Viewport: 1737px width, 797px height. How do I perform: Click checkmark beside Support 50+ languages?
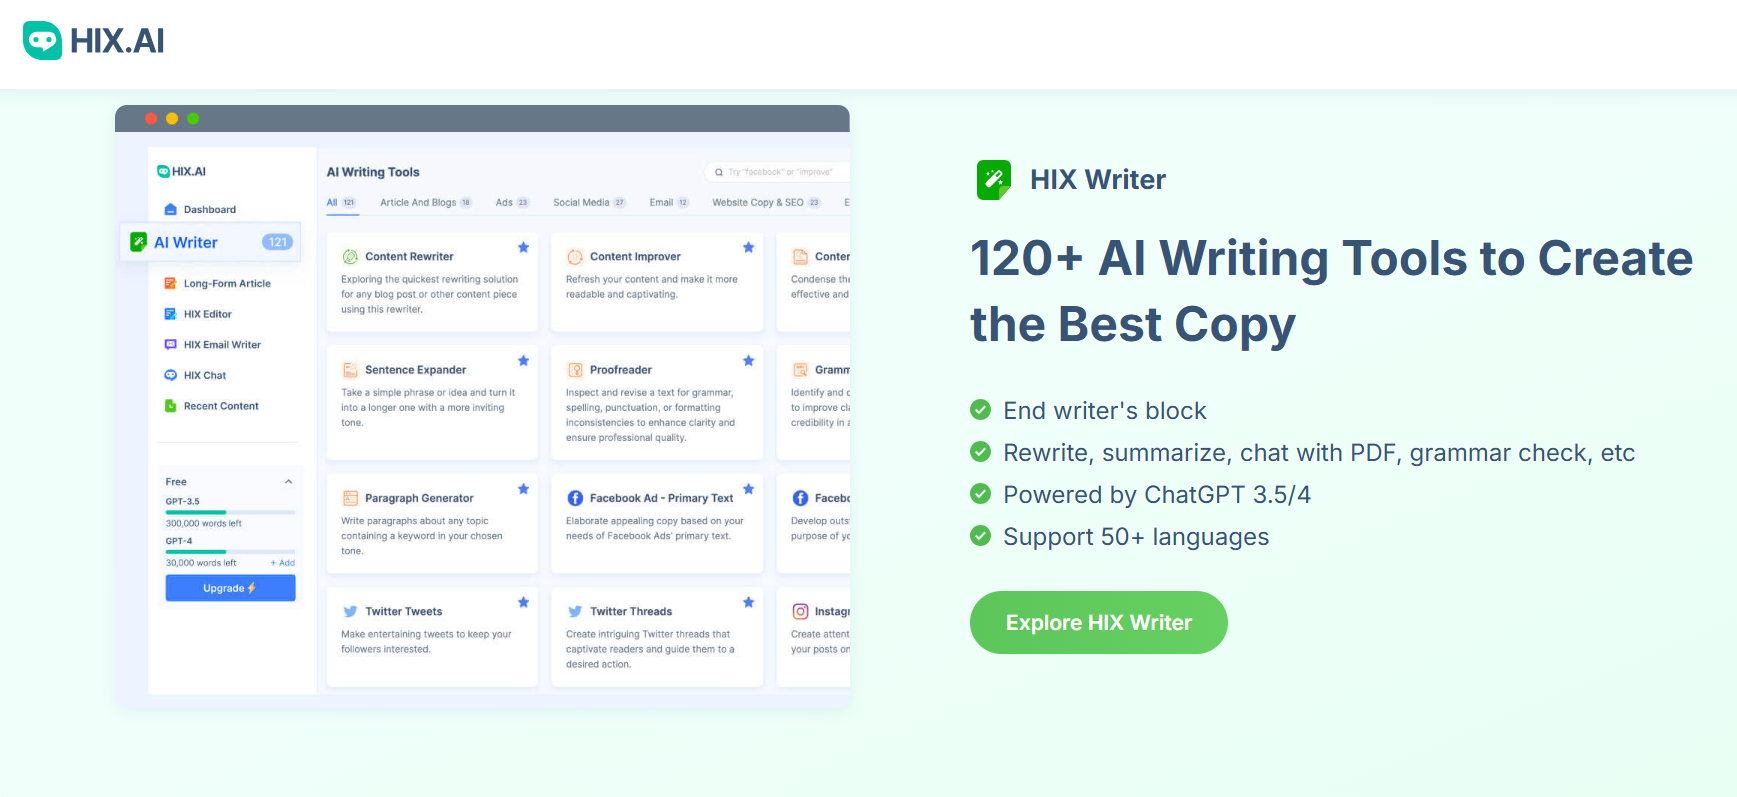(x=980, y=536)
